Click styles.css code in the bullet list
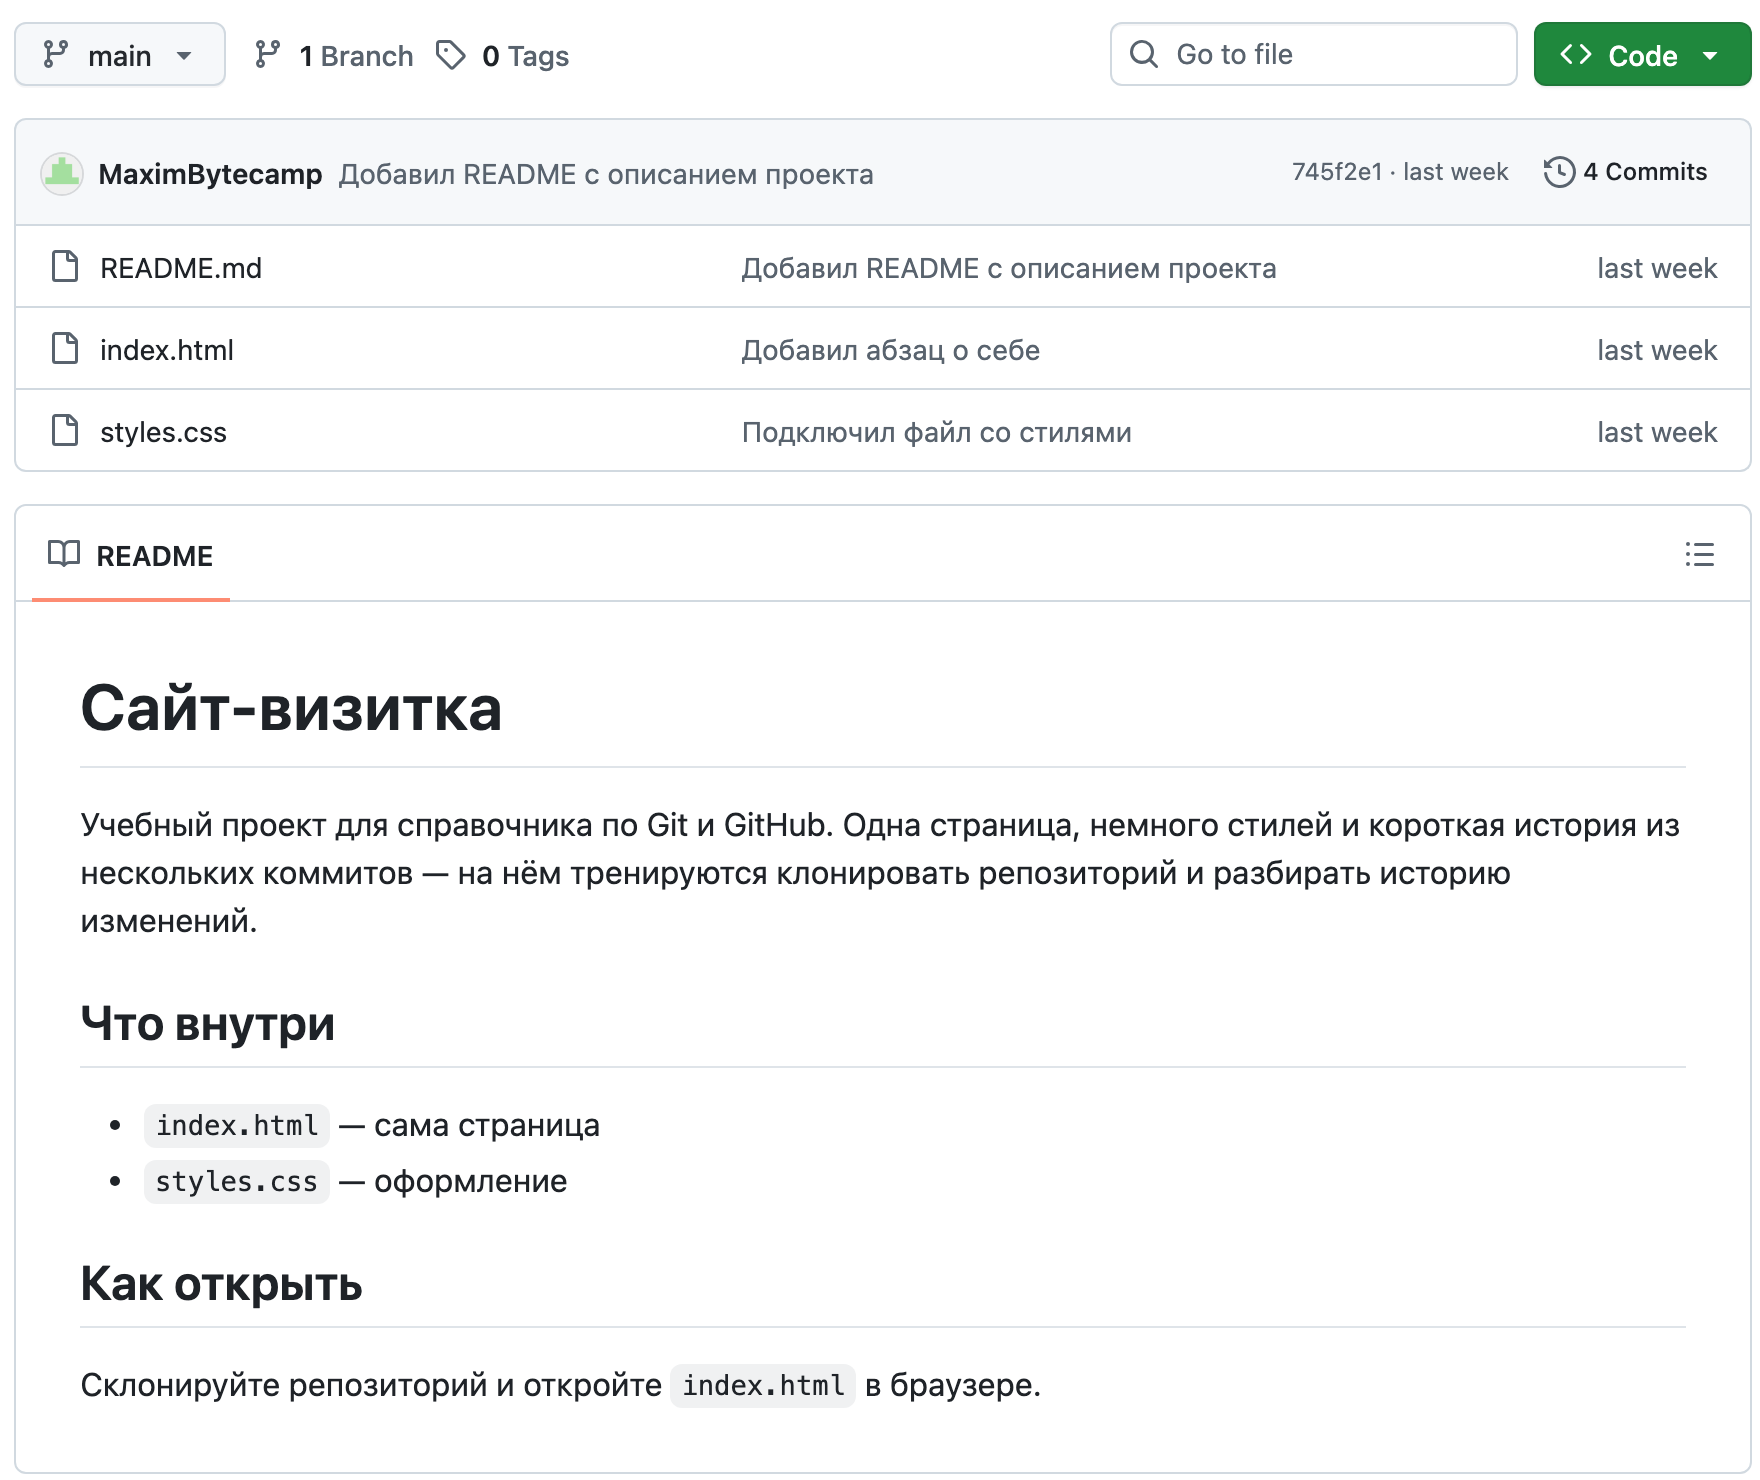Viewport: 1760px width, 1480px height. click(237, 1182)
